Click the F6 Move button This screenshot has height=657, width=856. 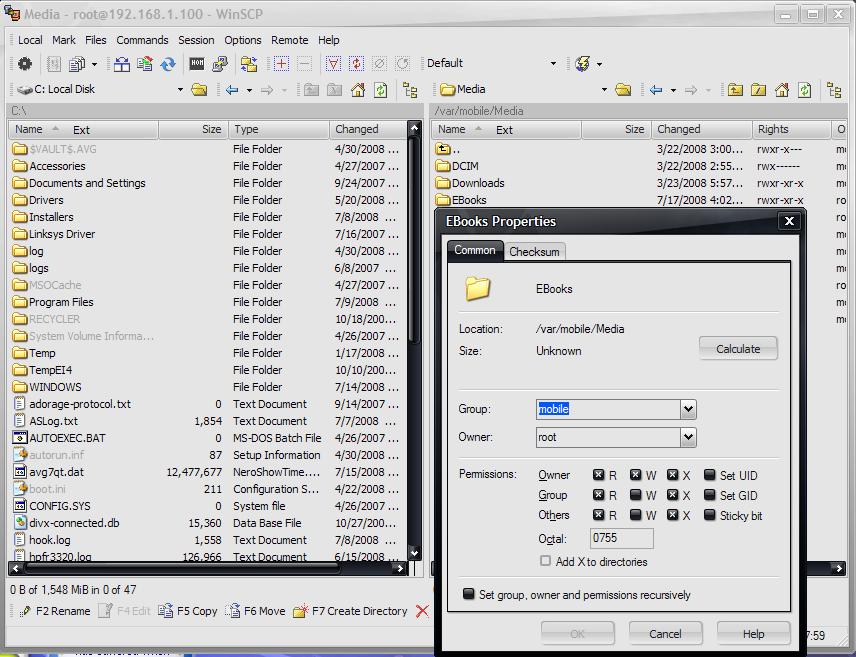click(x=255, y=611)
